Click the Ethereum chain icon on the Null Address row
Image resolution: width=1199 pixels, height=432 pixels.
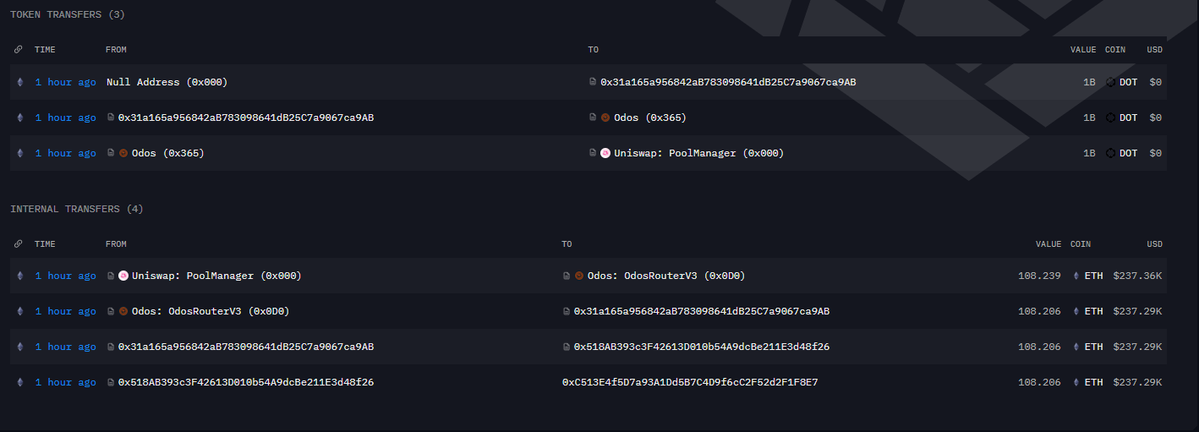point(18,82)
